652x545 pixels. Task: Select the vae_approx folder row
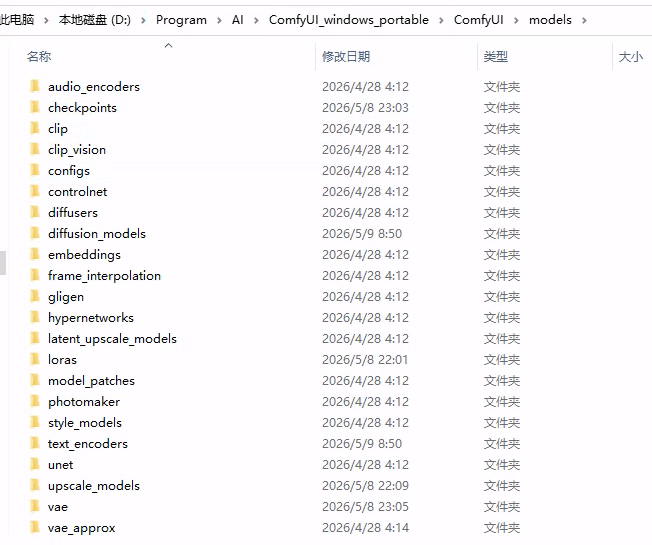pos(274,528)
